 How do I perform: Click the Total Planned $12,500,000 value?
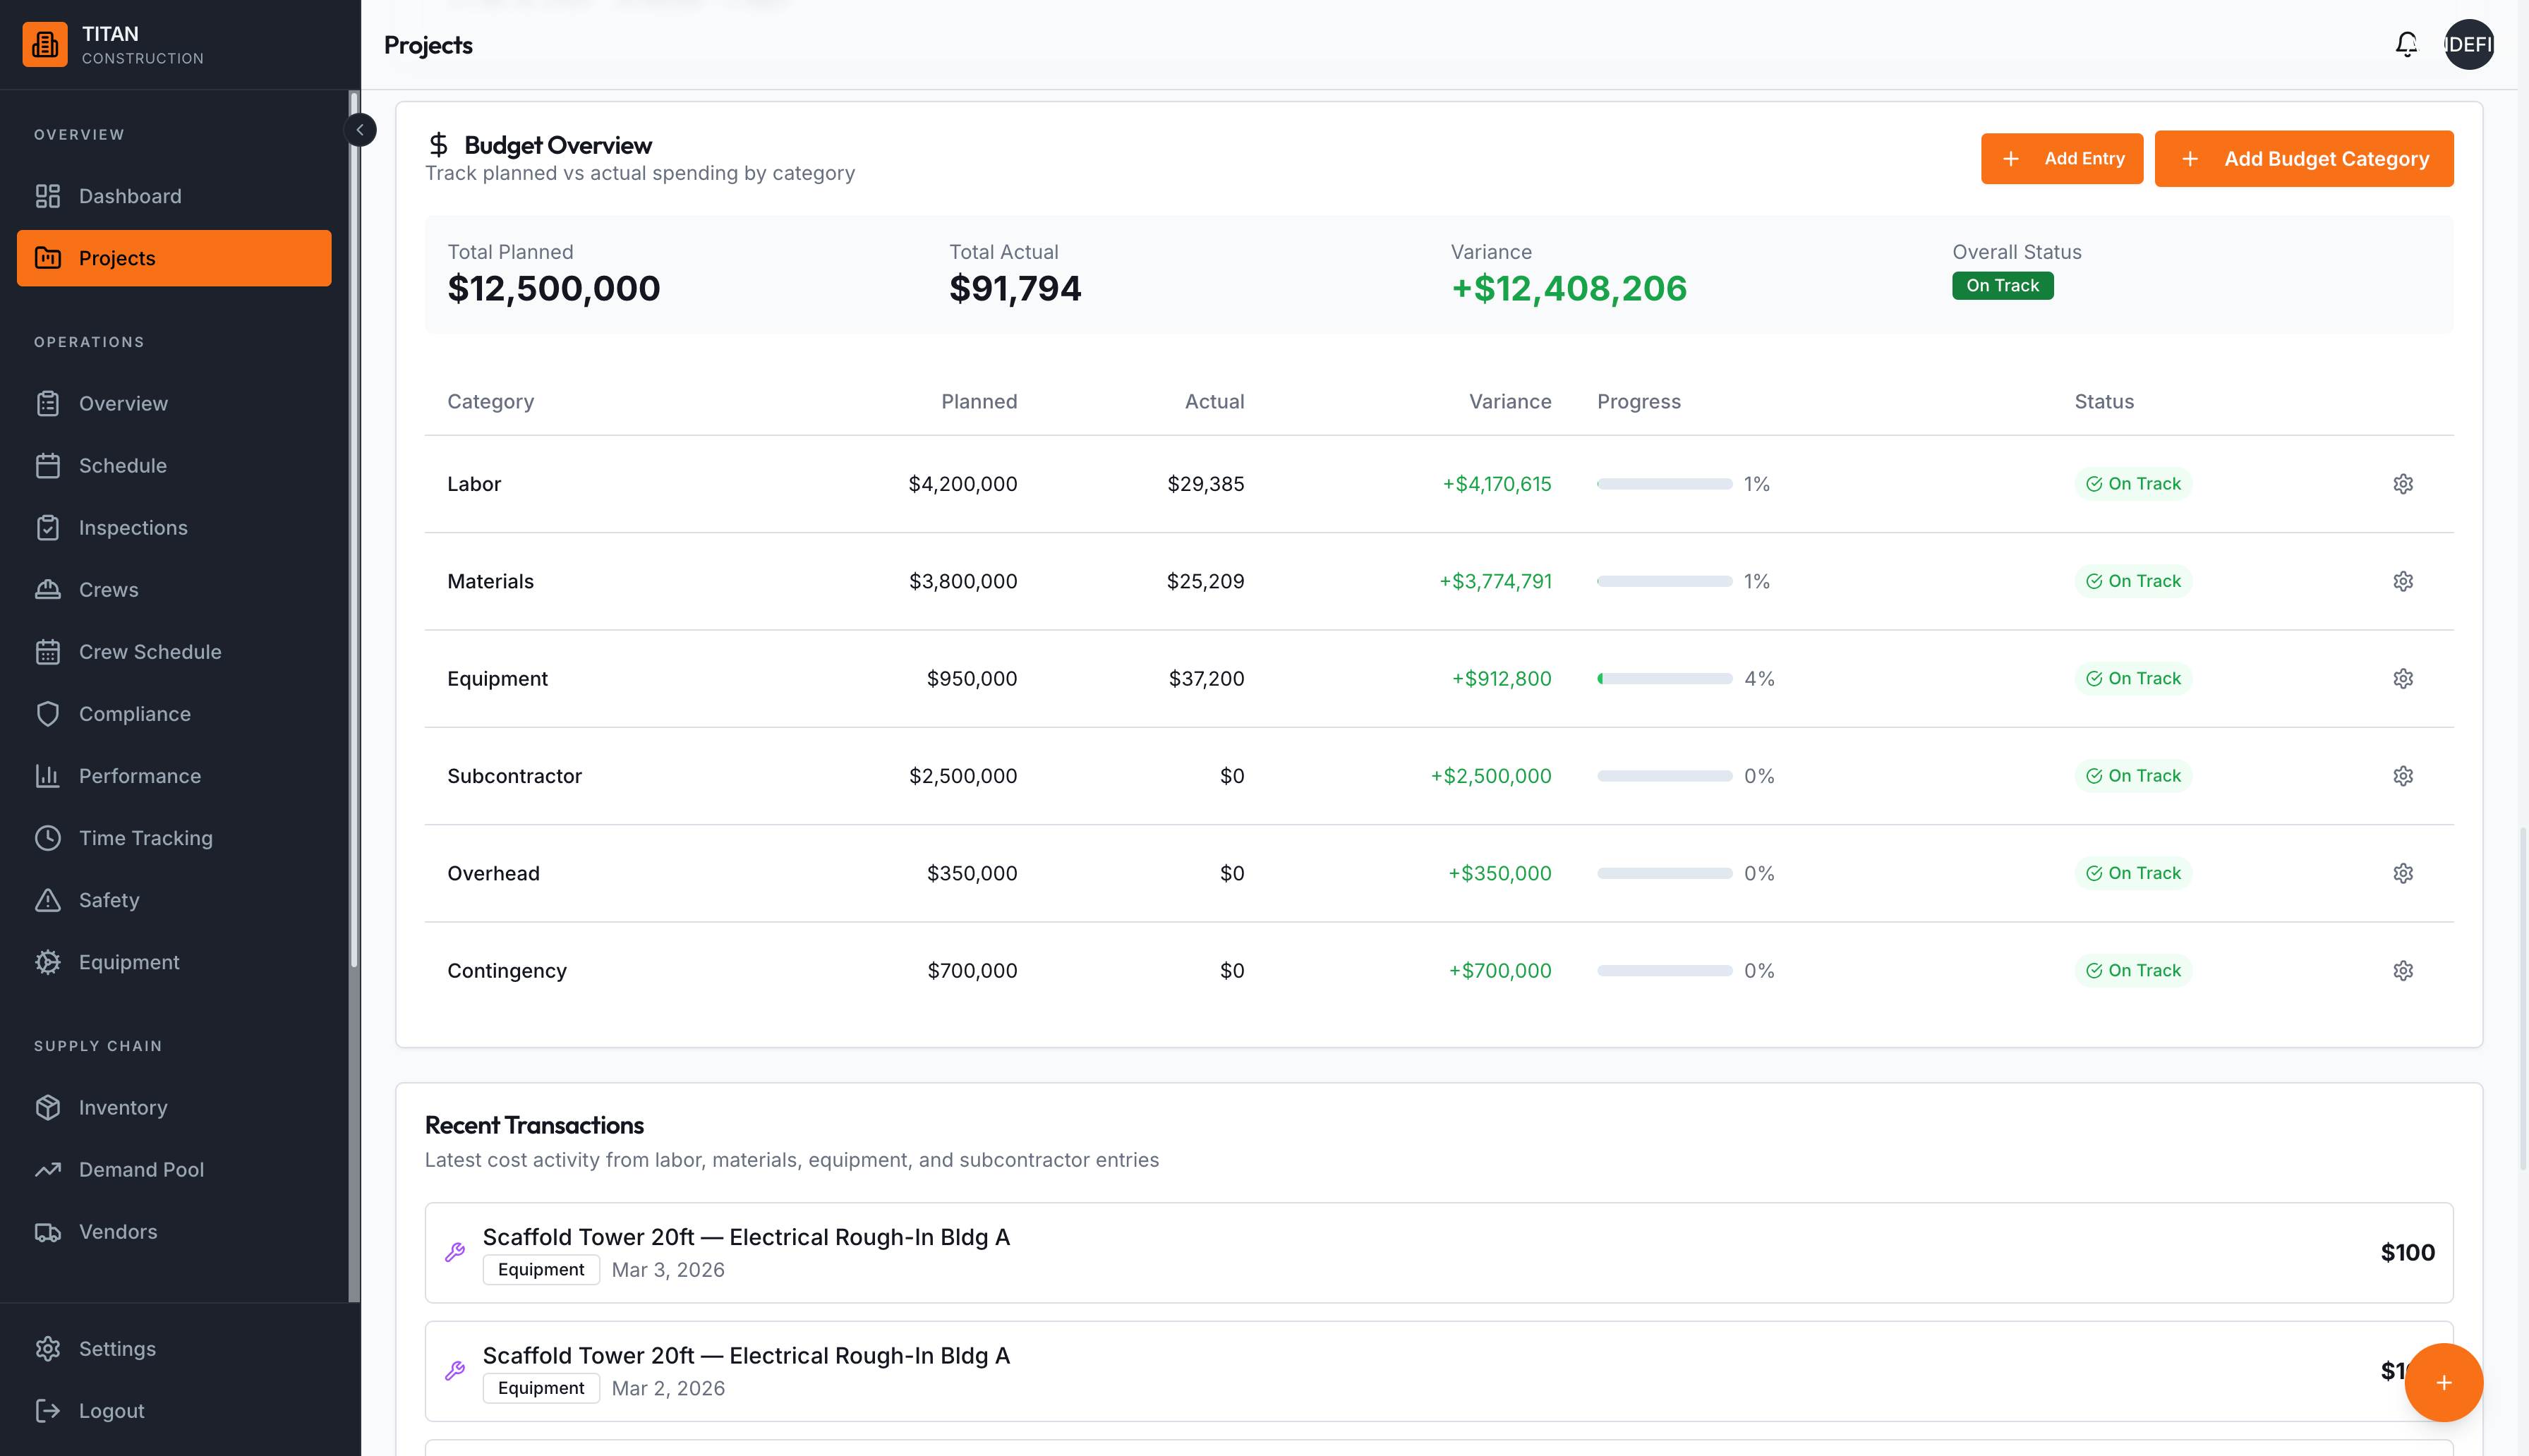[554, 289]
